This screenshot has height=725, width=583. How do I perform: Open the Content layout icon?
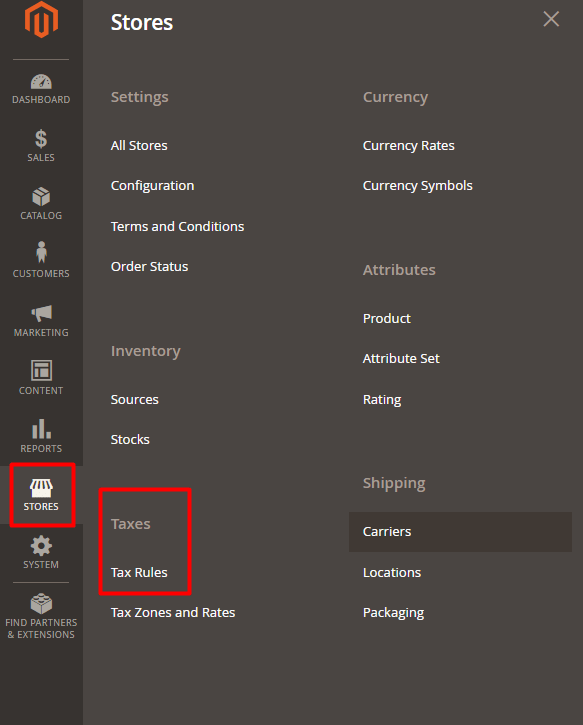pyautogui.click(x=41, y=370)
